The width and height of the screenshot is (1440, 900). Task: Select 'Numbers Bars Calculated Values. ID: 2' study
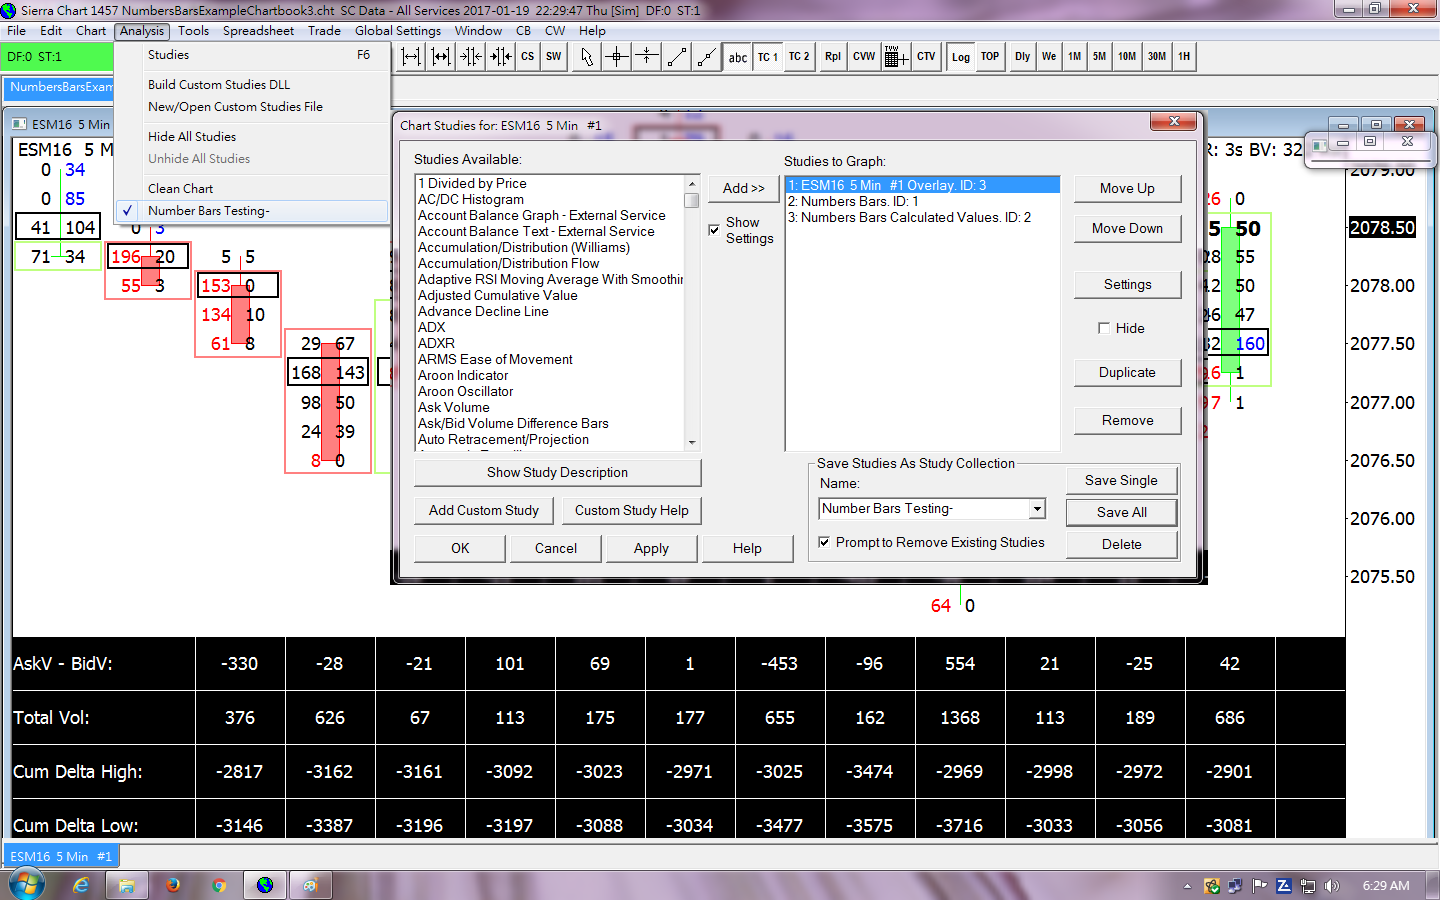click(922, 217)
